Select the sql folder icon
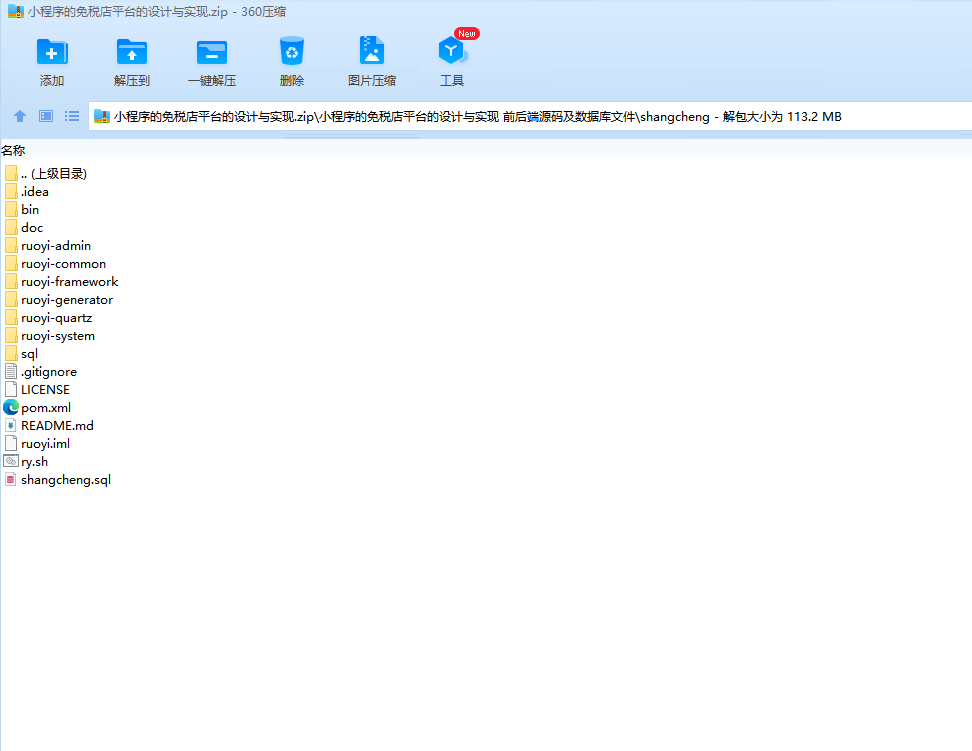972x751 pixels. 11,353
